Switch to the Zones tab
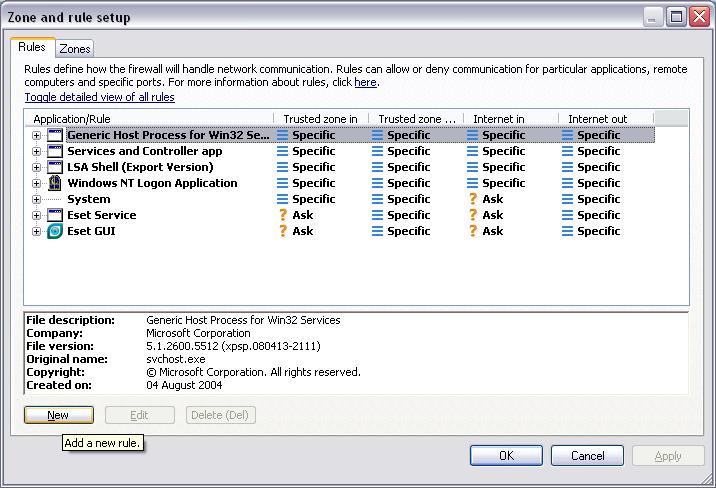 coord(75,49)
